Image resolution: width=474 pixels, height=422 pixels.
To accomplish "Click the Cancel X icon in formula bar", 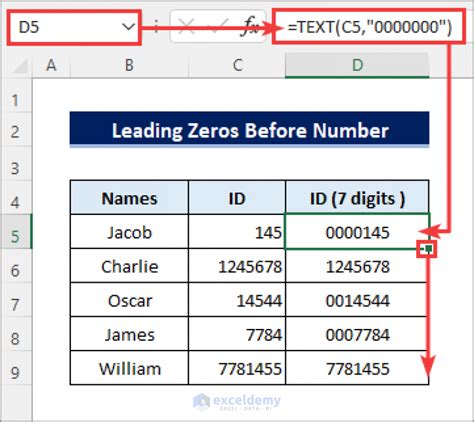I will (186, 27).
